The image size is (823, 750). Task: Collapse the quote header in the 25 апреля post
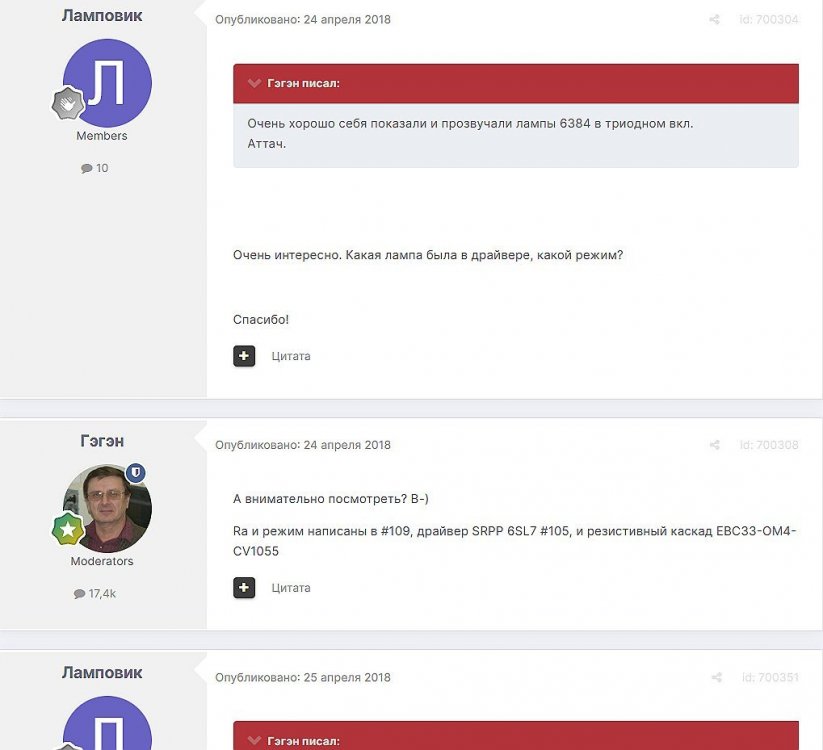click(254, 741)
